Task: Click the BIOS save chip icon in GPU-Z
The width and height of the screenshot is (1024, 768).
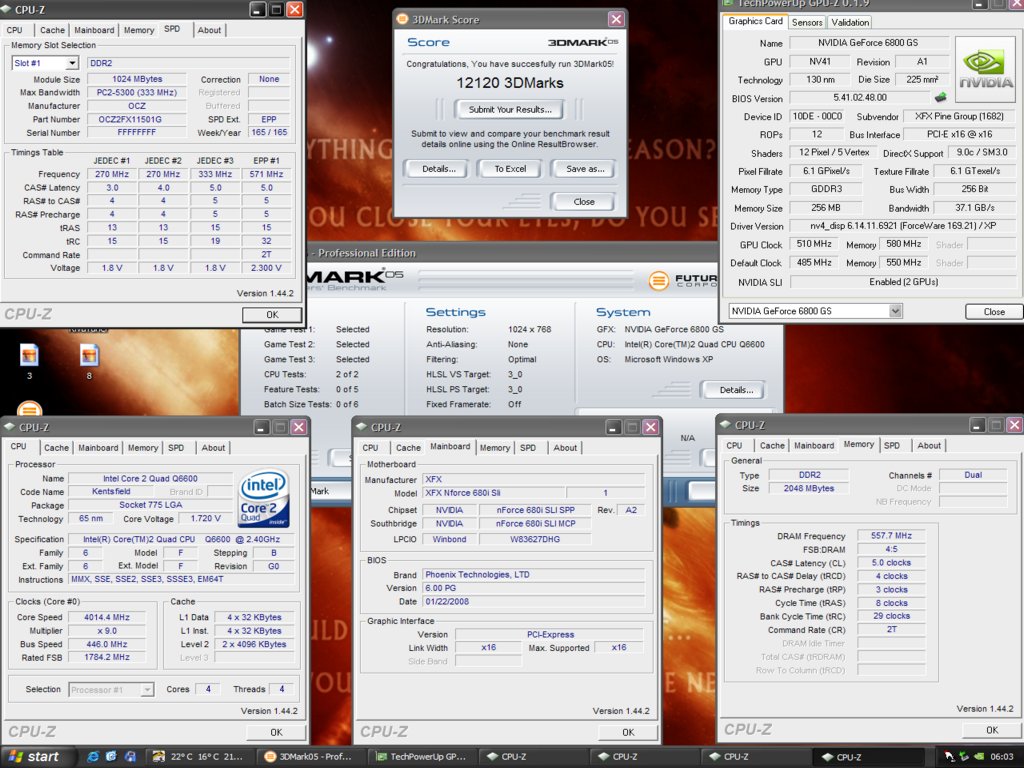Action: pos(940,98)
